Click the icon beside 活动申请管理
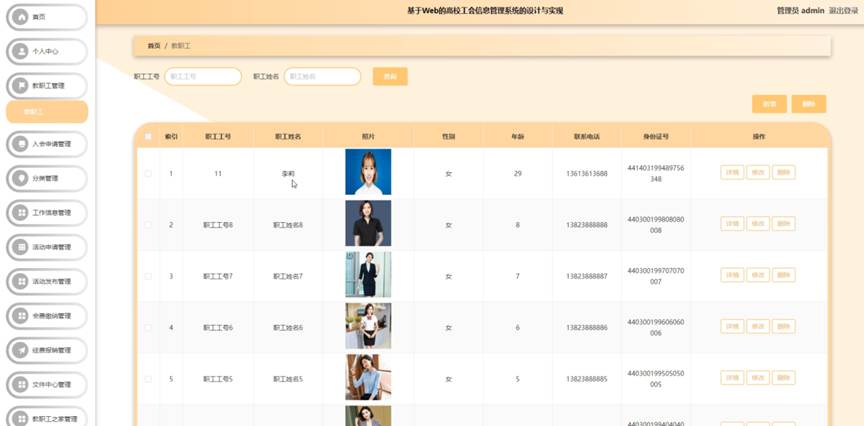This screenshot has height=426, width=864. click(20, 247)
